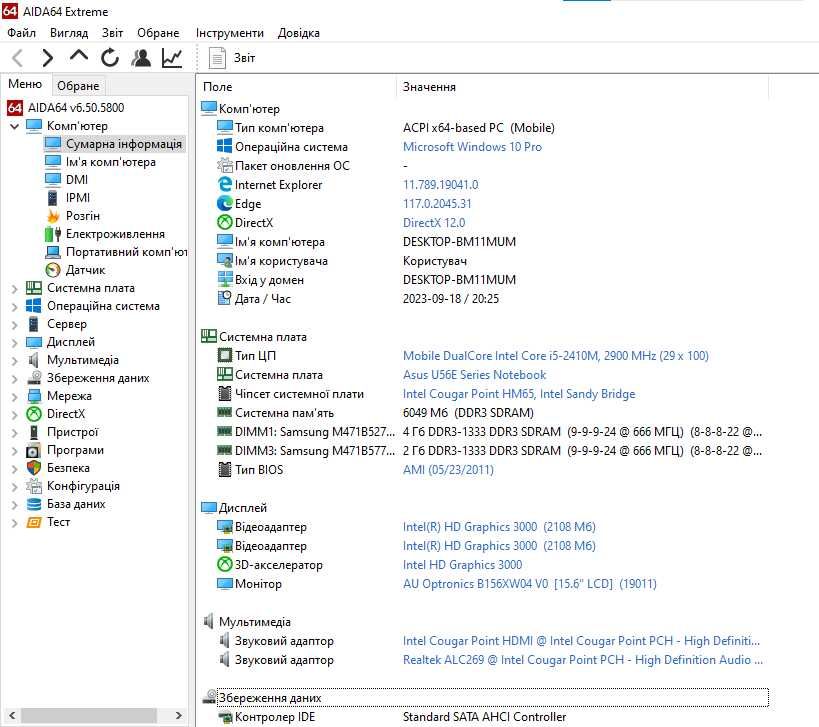Click the База даних database icon
819x727 pixels.
[34, 505]
